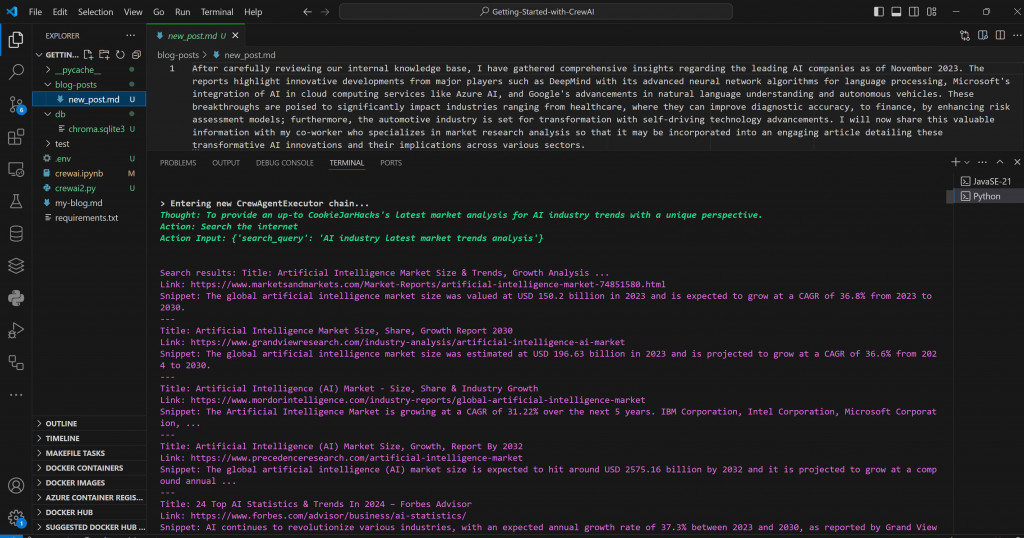
Task: Open the stacked layers icon in activity bar
Action: point(16,266)
